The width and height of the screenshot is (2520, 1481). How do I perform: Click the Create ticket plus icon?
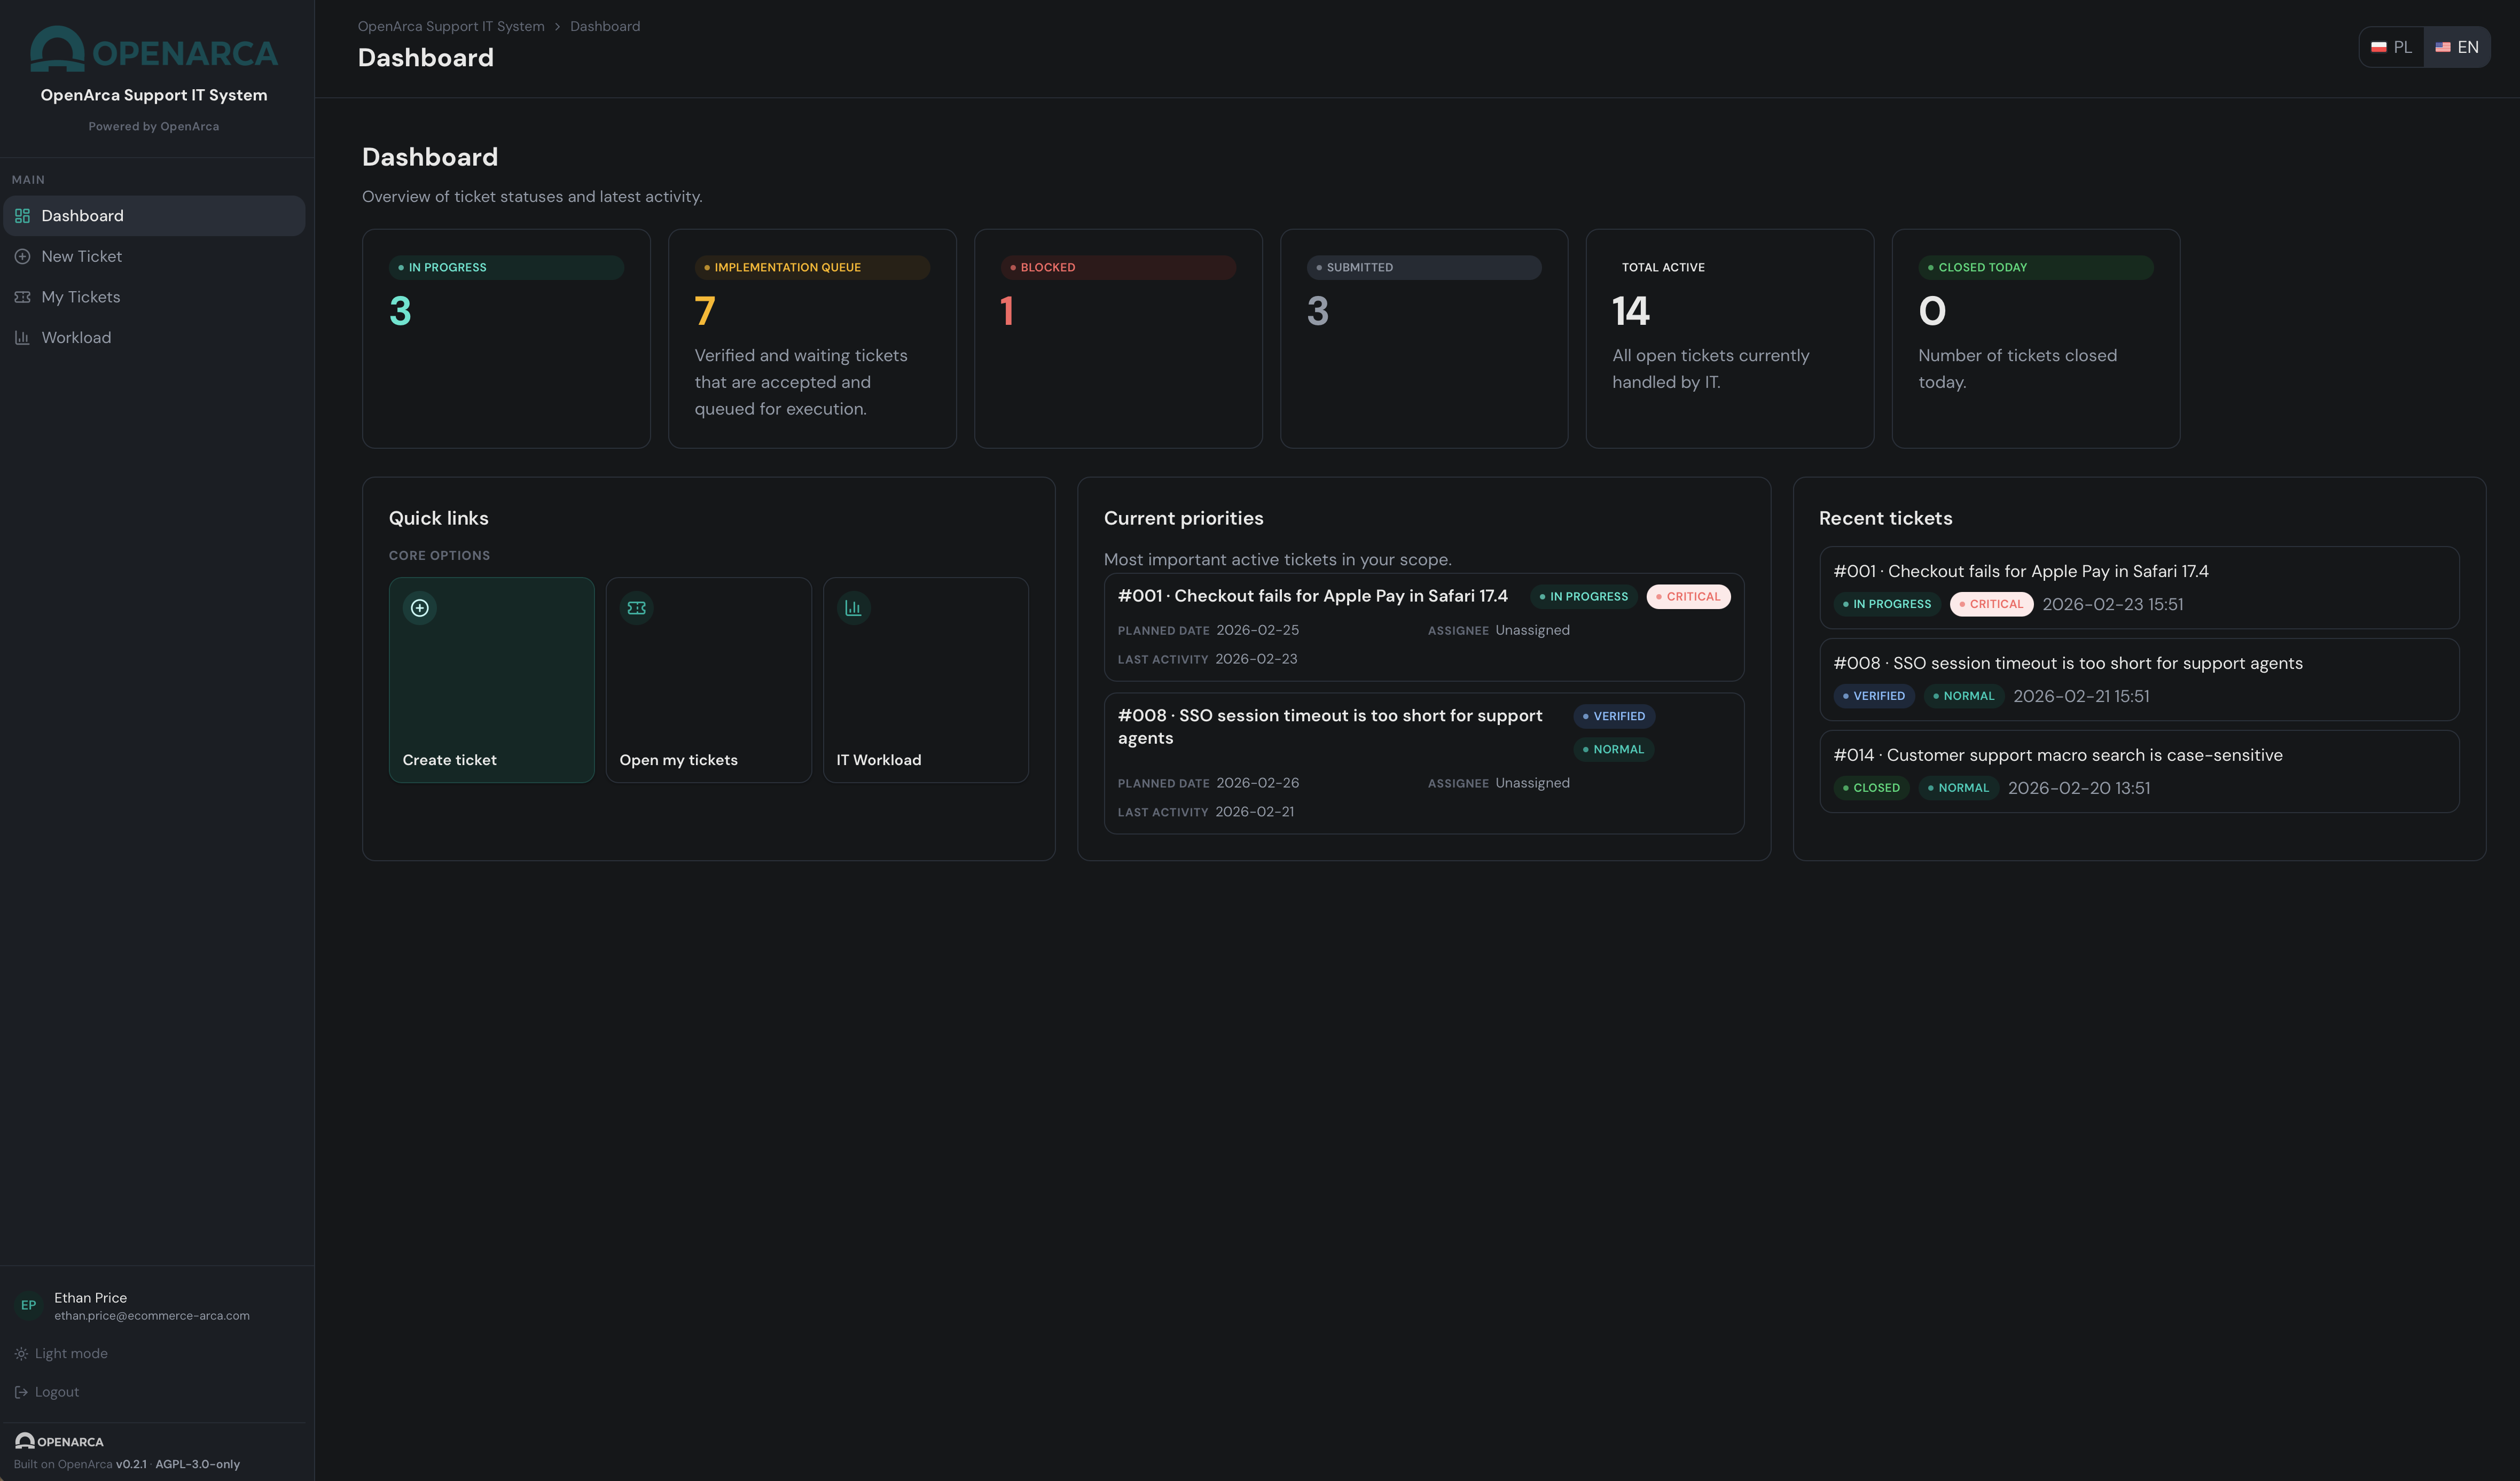click(419, 607)
